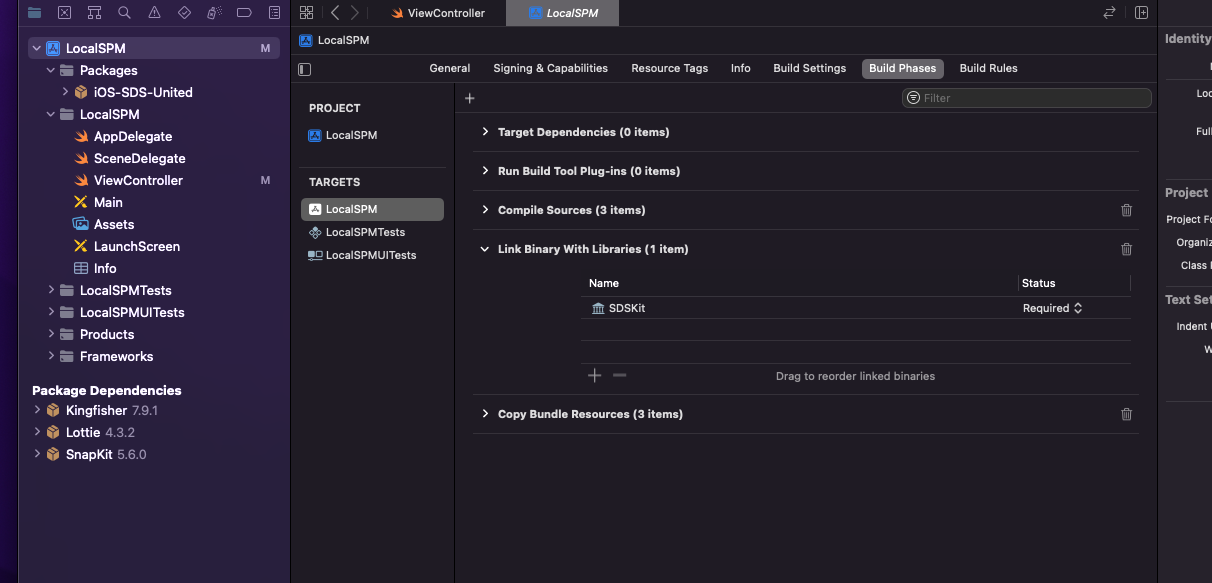The height and width of the screenshot is (583, 1212).
Task: Add an editor on the right
Action: (1141, 13)
